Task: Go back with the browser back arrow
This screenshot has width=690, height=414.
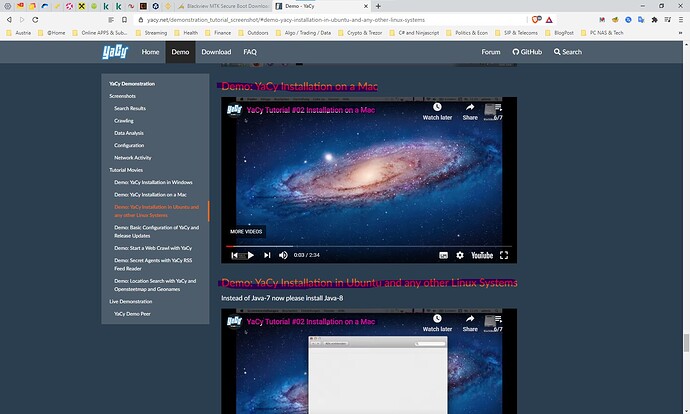Action: pyautogui.click(x=9, y=20)
